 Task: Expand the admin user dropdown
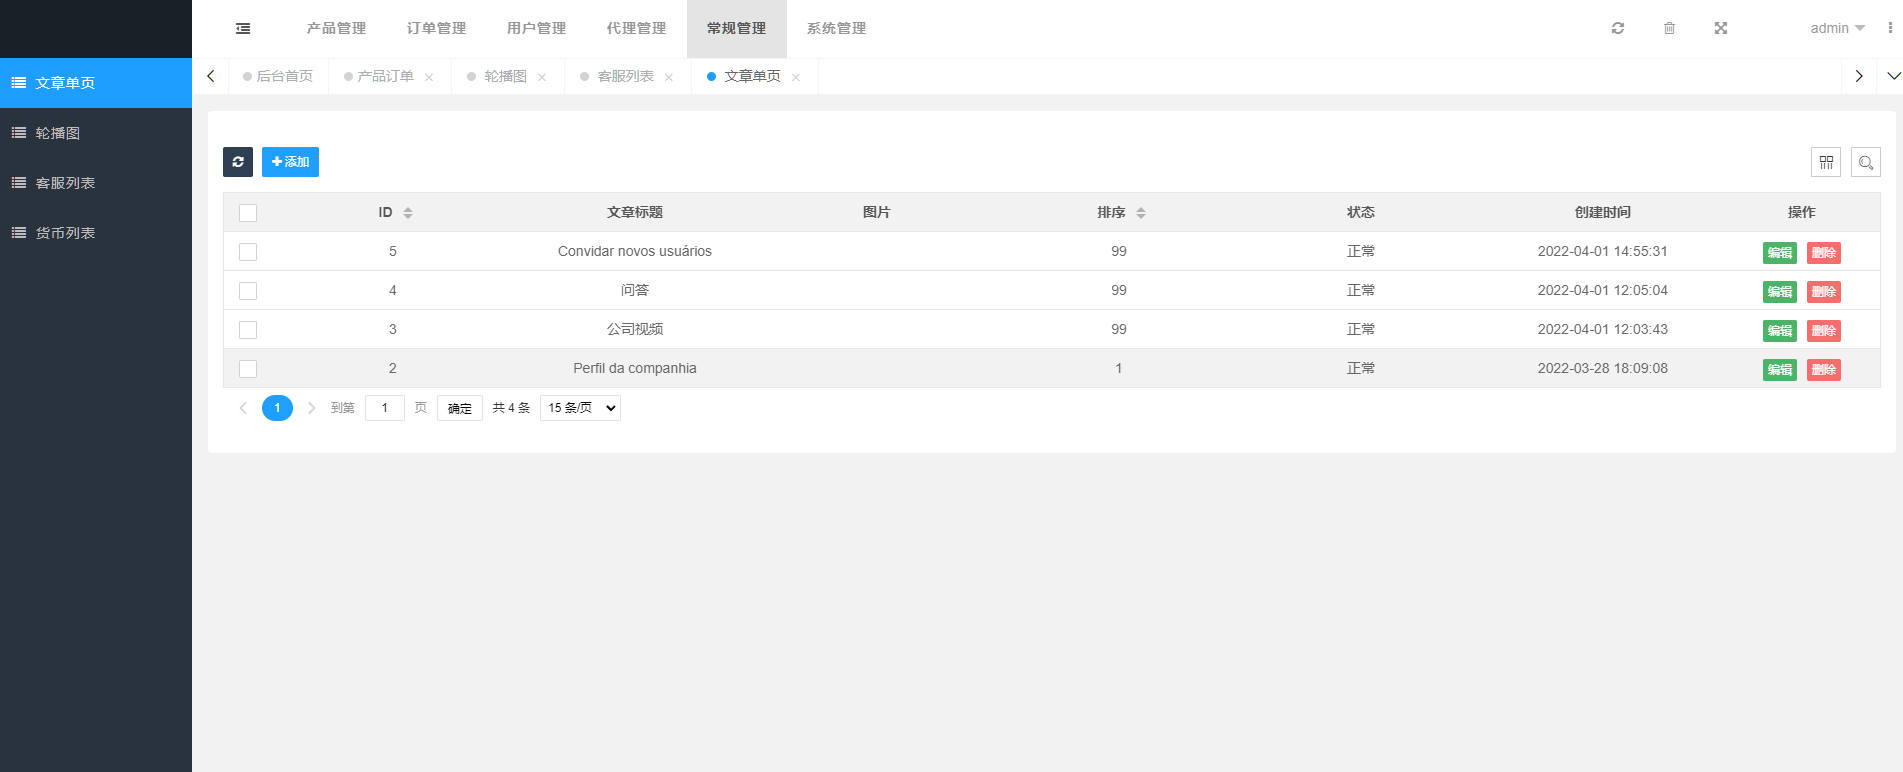point(1837,28)
